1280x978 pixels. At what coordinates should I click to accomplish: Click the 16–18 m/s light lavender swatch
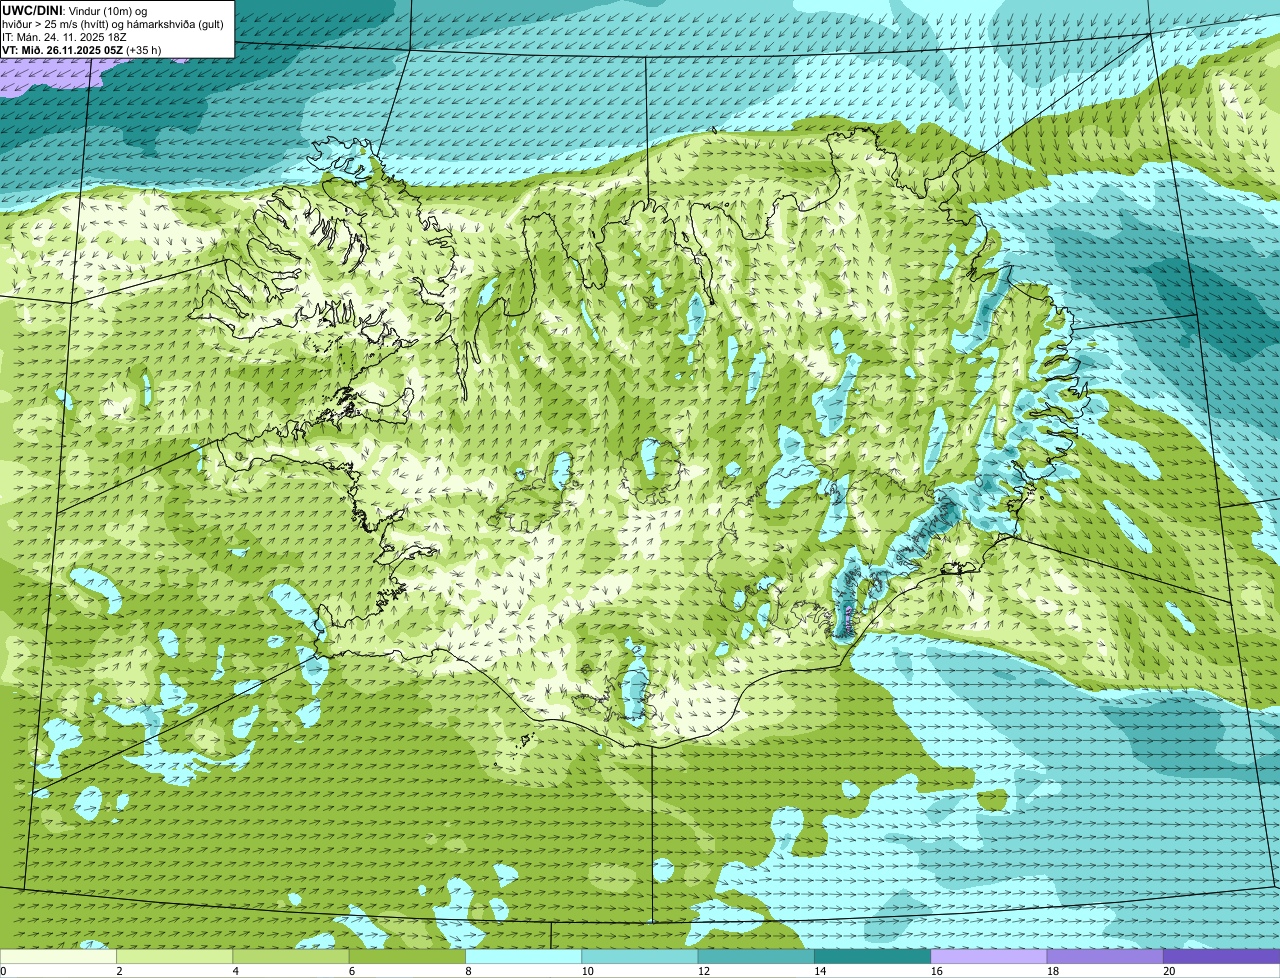pos(989,956)
